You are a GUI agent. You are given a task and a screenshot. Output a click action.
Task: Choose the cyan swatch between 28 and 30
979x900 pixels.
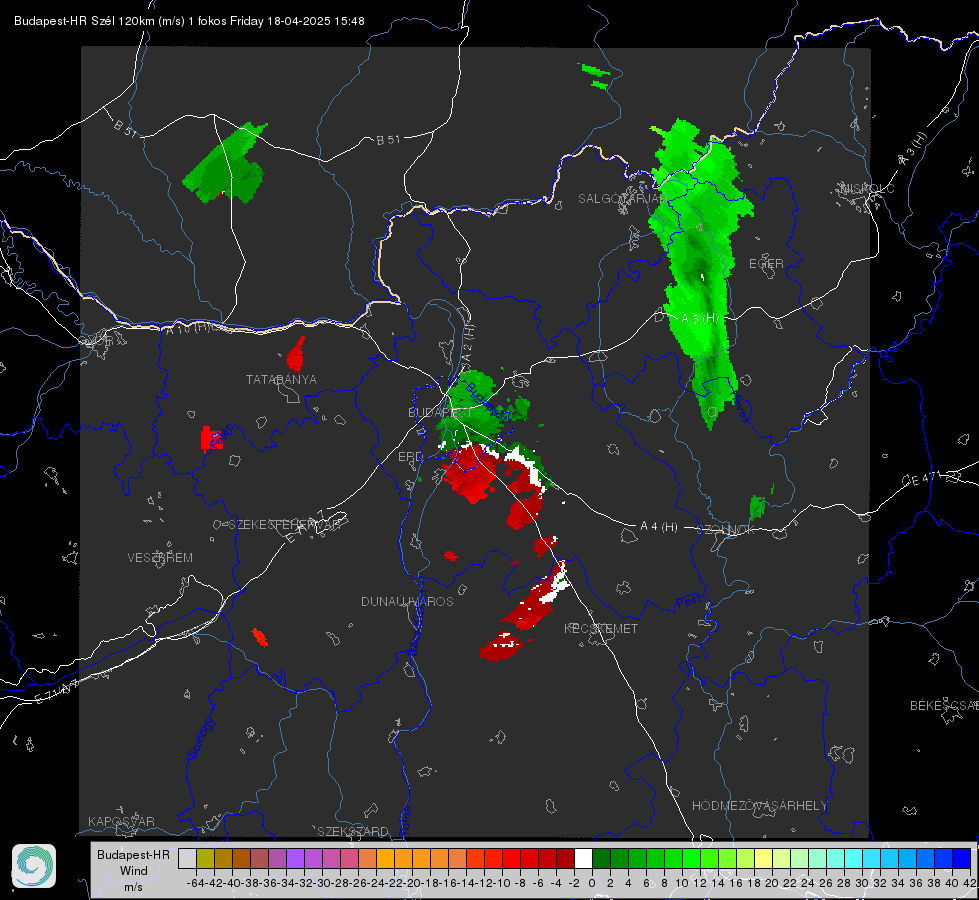coord(854,858)
